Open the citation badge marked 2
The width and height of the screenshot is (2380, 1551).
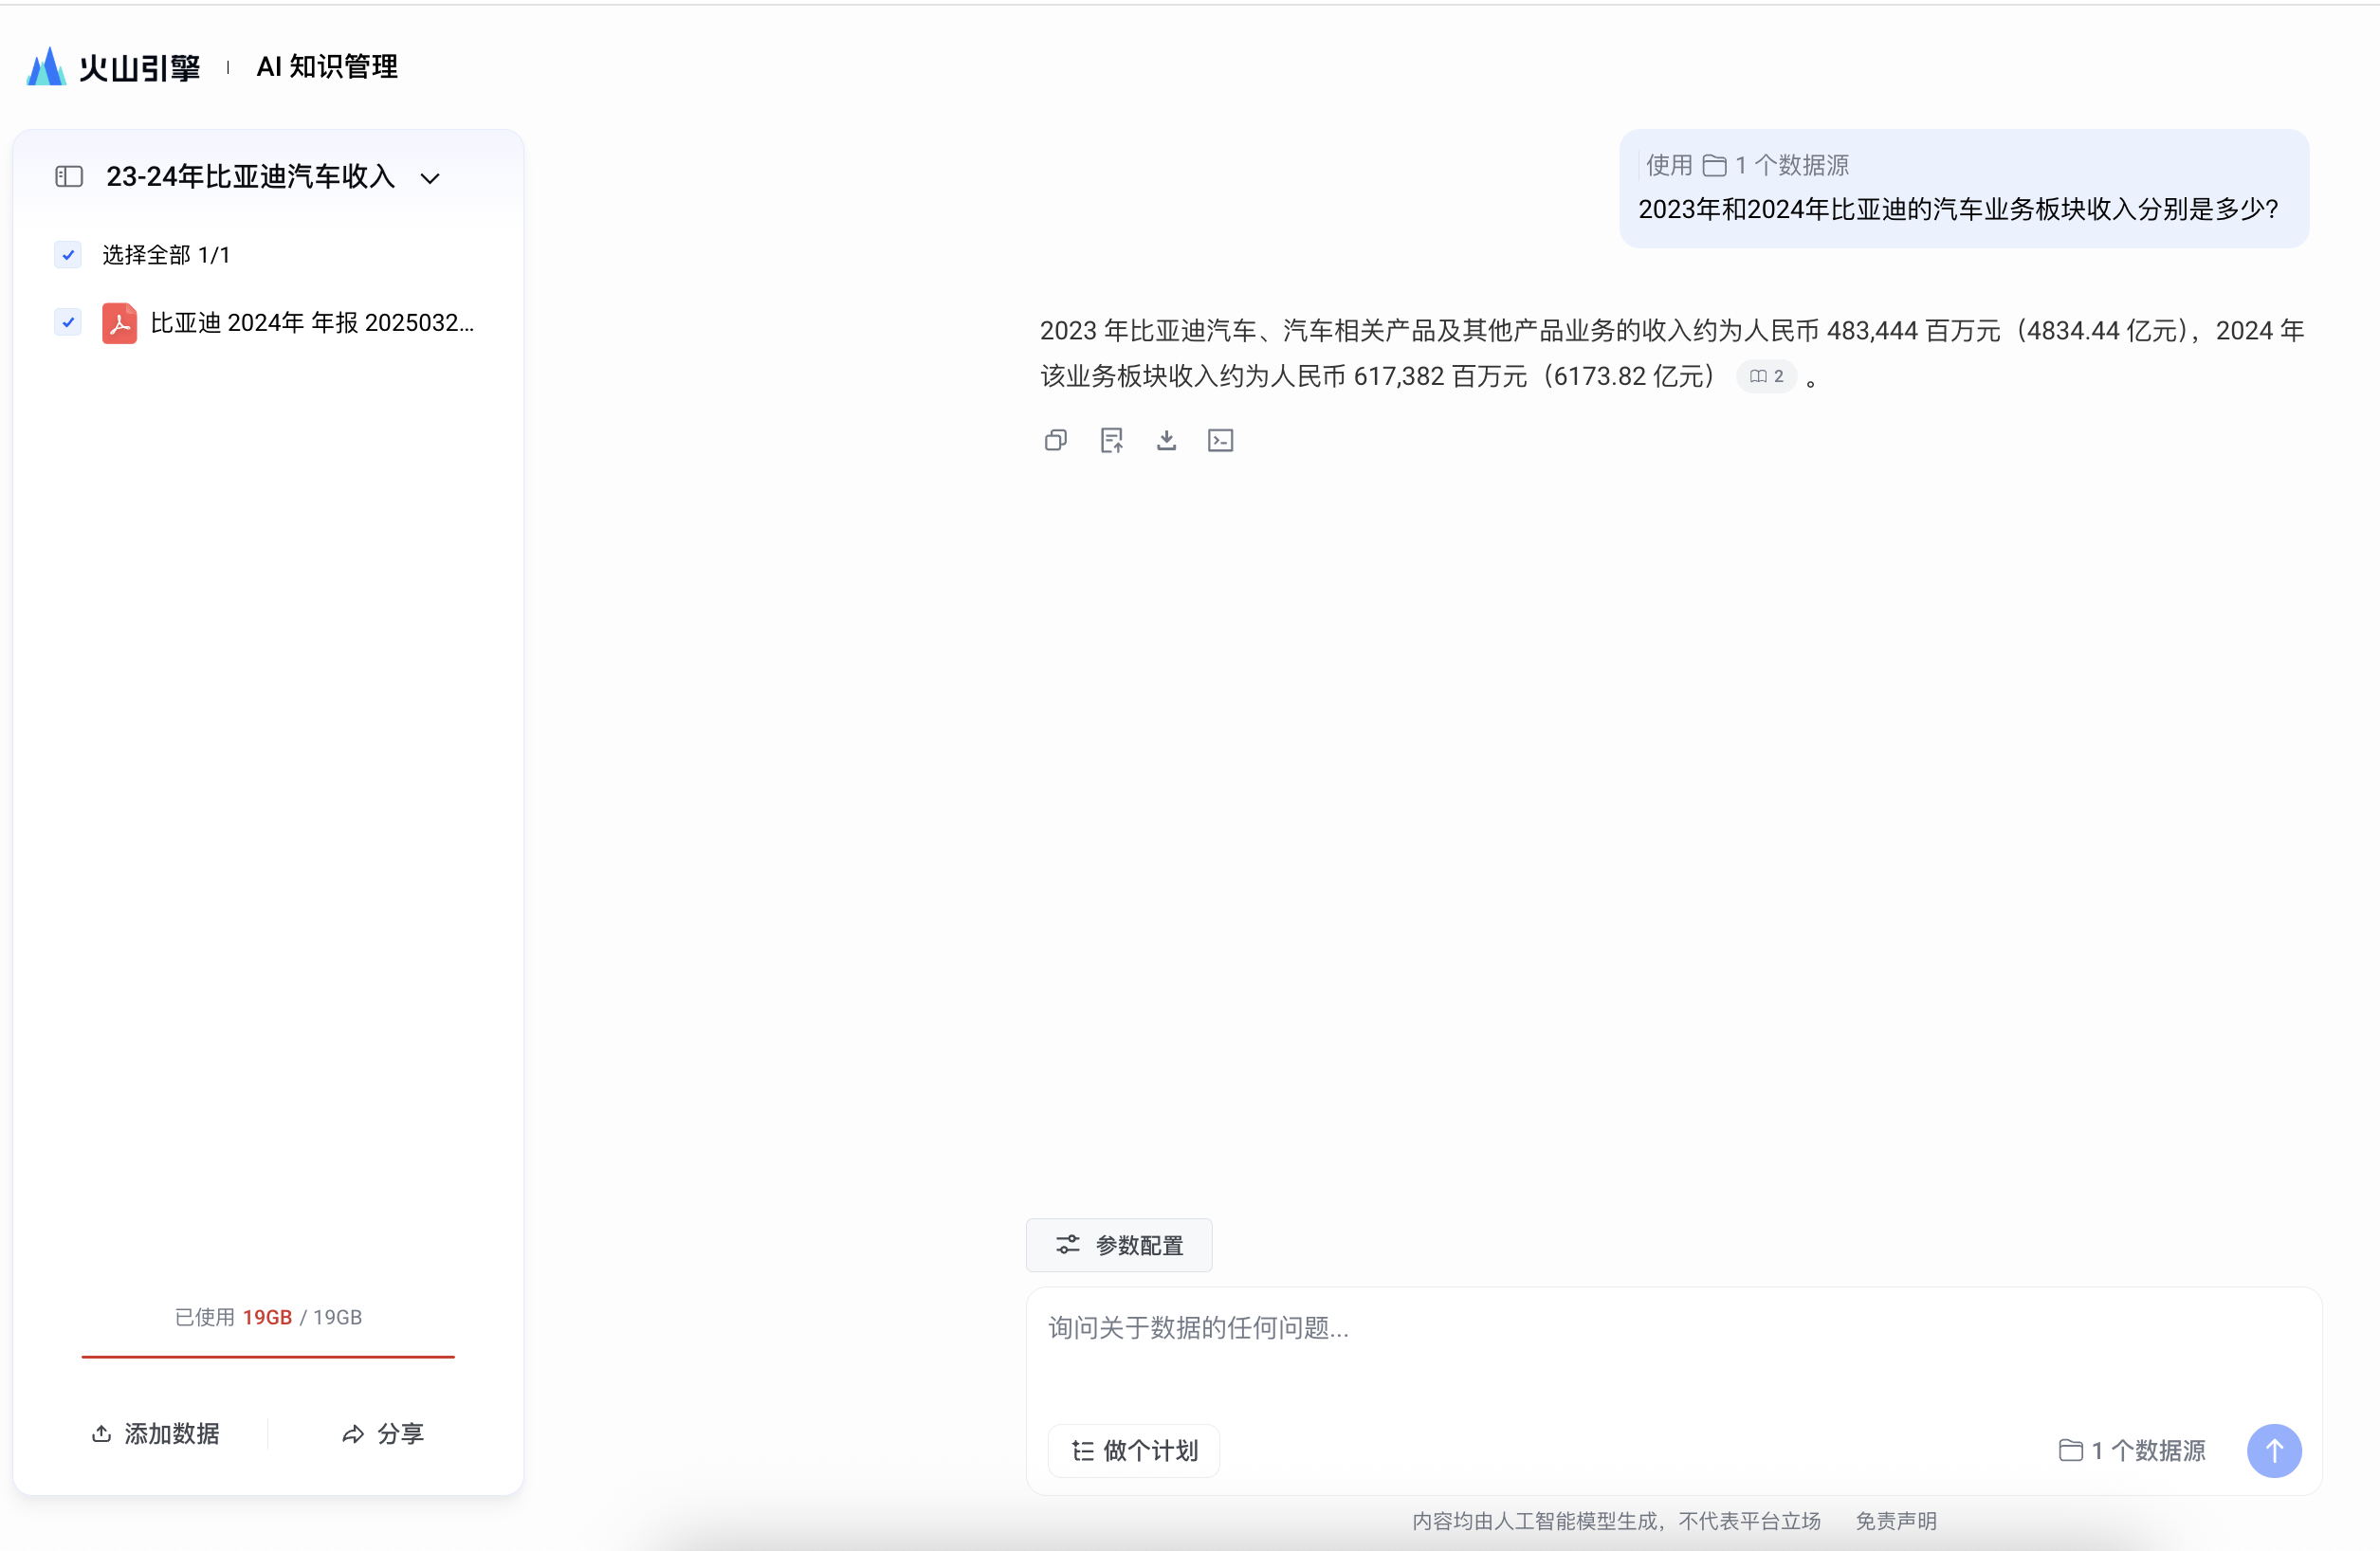1767,376
